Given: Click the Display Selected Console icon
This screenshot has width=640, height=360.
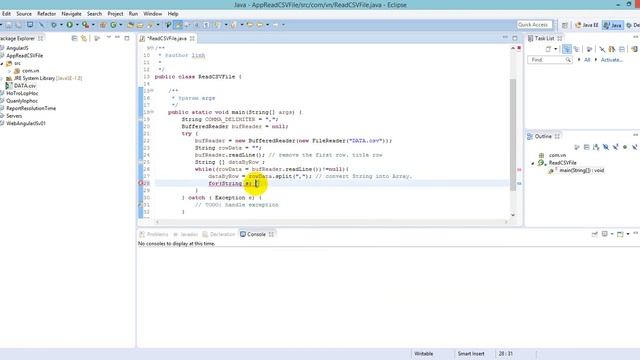Looking at the screenshot, I should [x=604, y=234].
